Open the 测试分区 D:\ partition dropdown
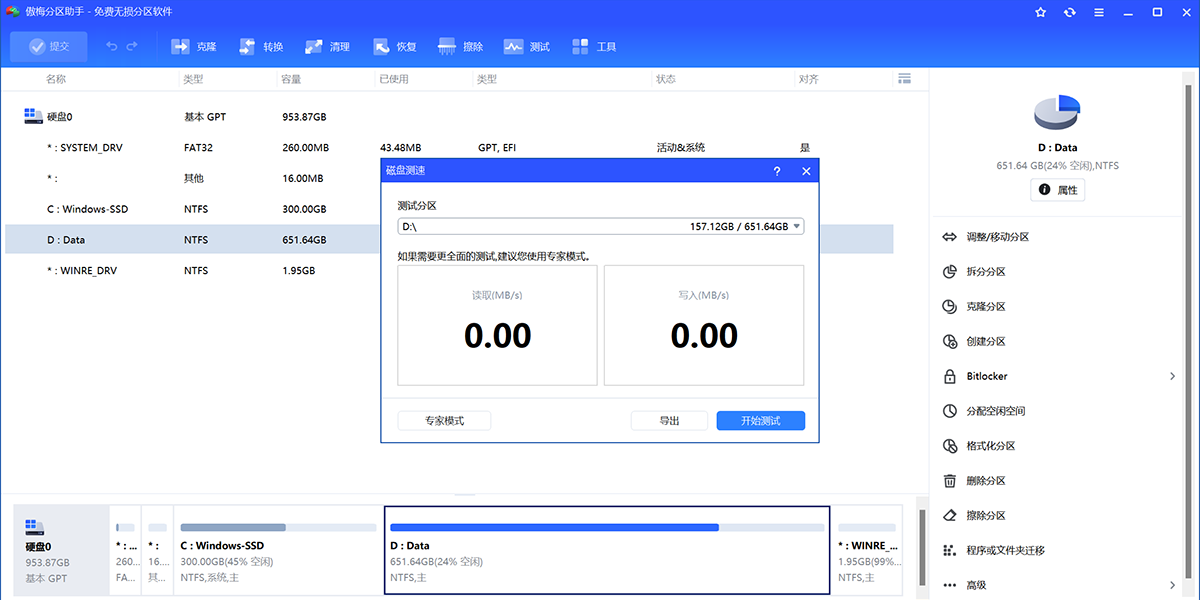The width and height of the screenshot is (1200, 600). click(x=600, y=227)
